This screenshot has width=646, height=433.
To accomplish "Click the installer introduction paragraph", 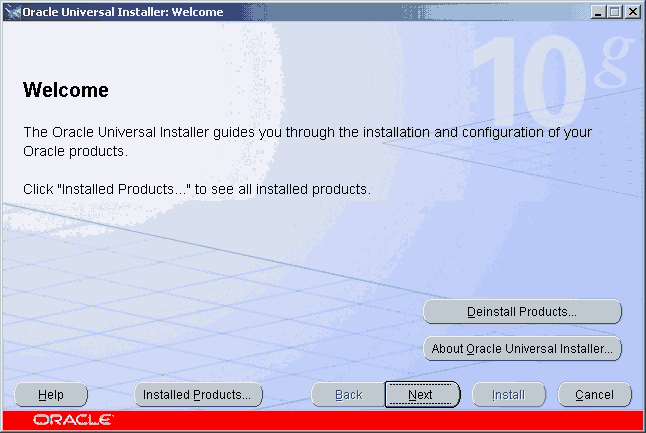I will (300, 141).
